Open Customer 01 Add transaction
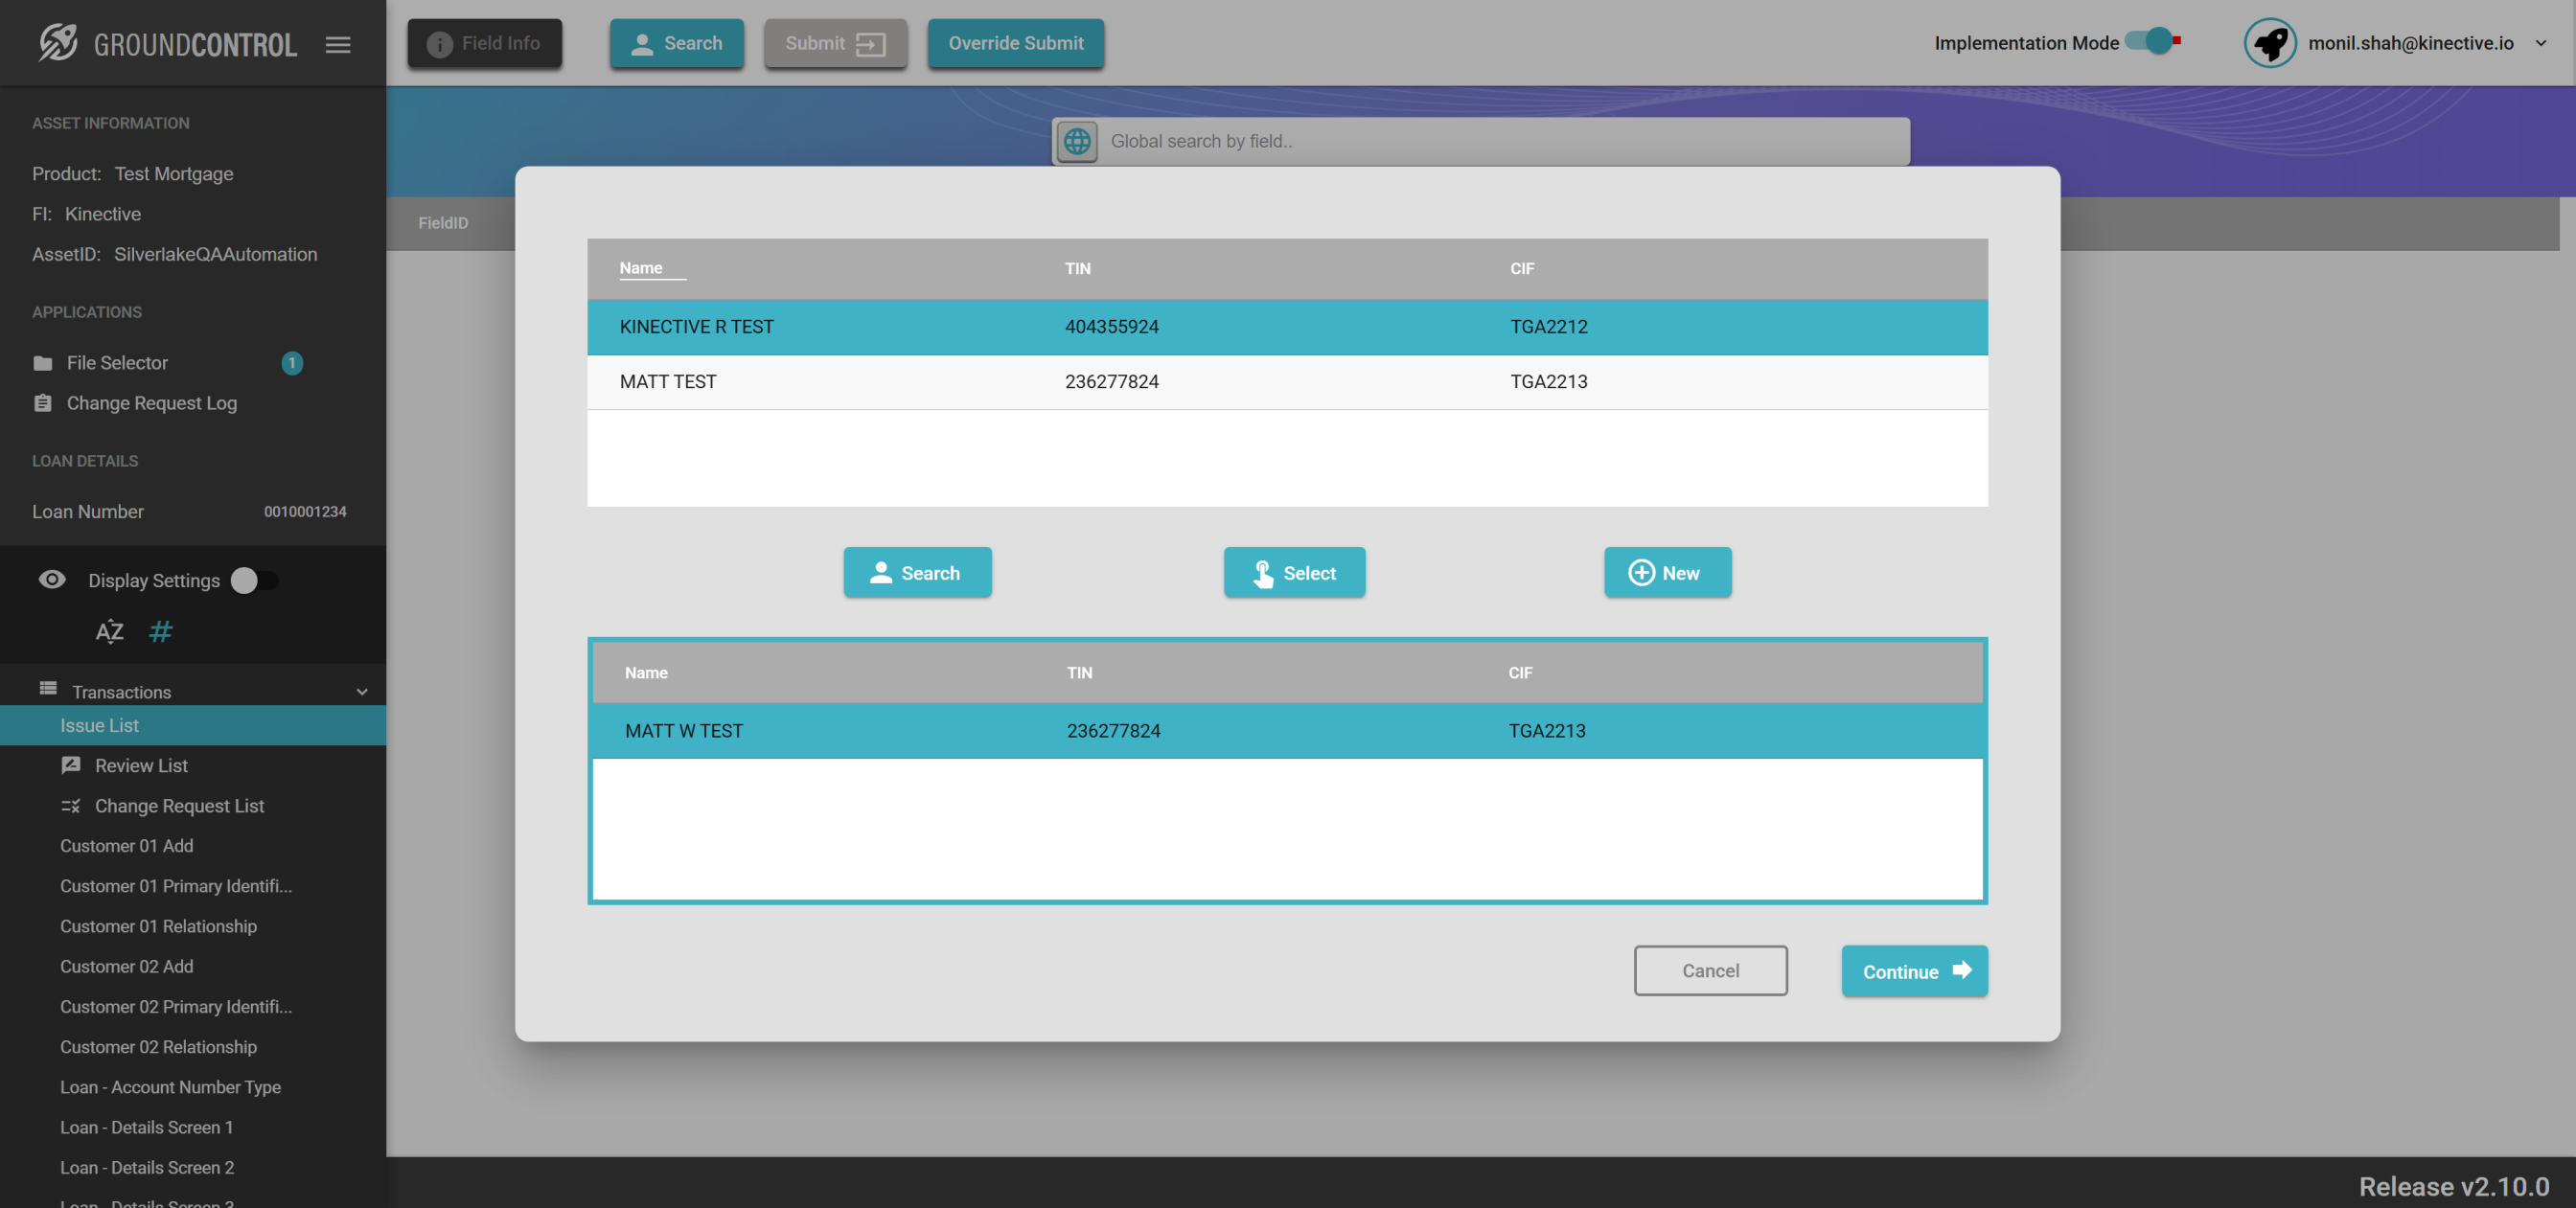The height and width of the screenshot is (1208, 2576). click(x=126, y=845)
